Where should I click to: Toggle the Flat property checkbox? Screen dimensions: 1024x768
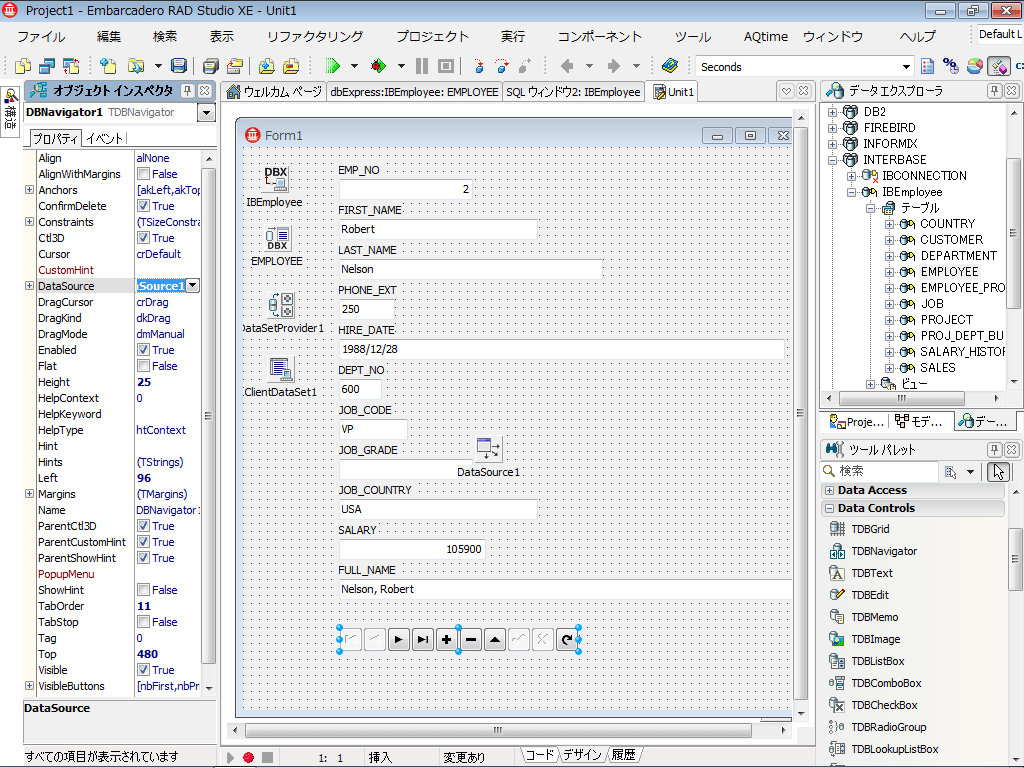click(x=144, y=366)
